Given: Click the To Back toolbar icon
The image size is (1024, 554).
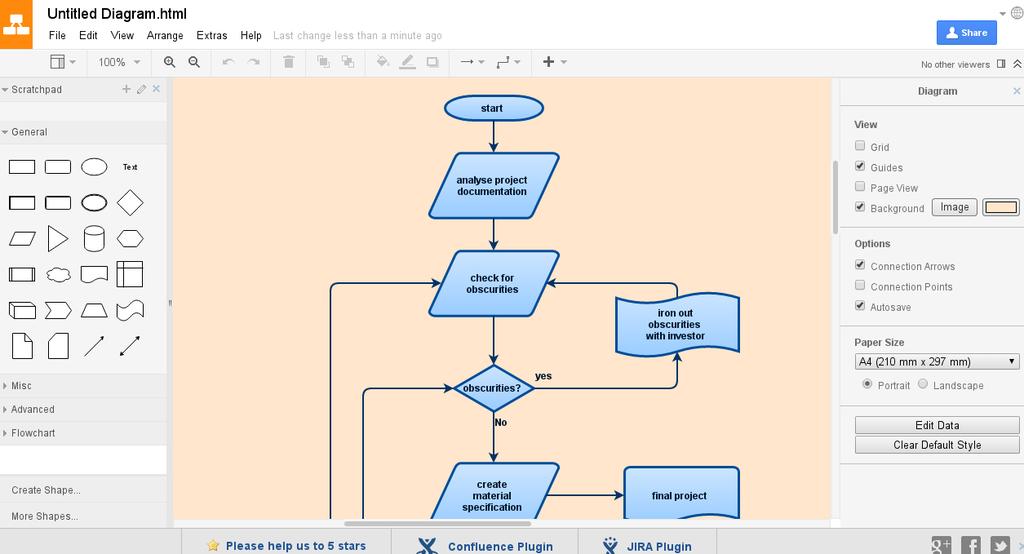Looking at the screenshot, I should point(347,62).
